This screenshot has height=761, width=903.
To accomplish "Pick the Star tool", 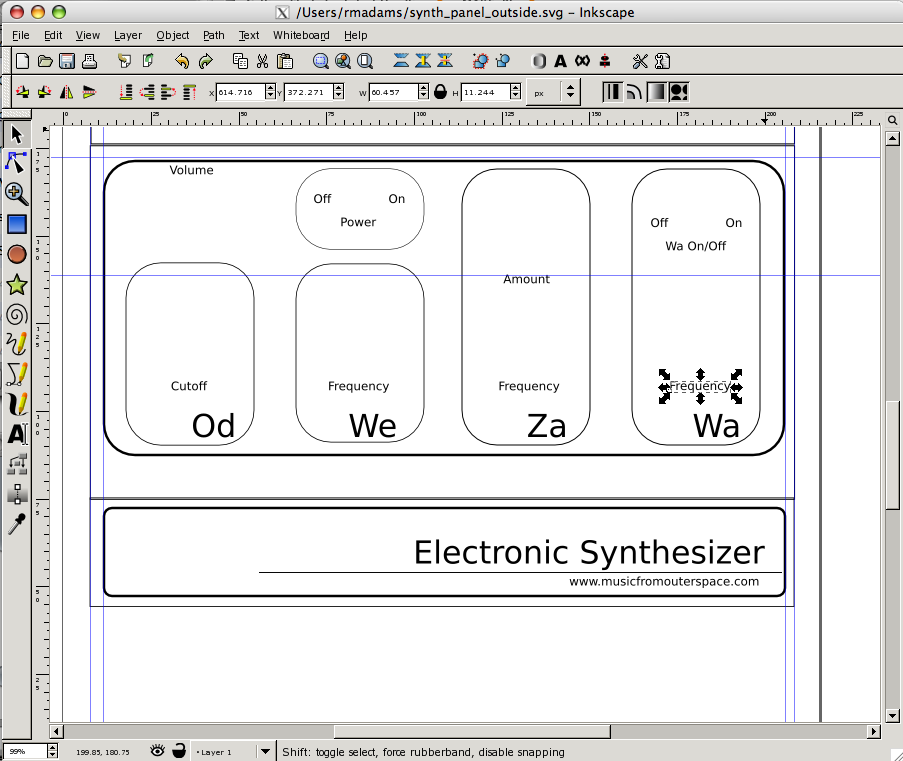I will 16,284.
